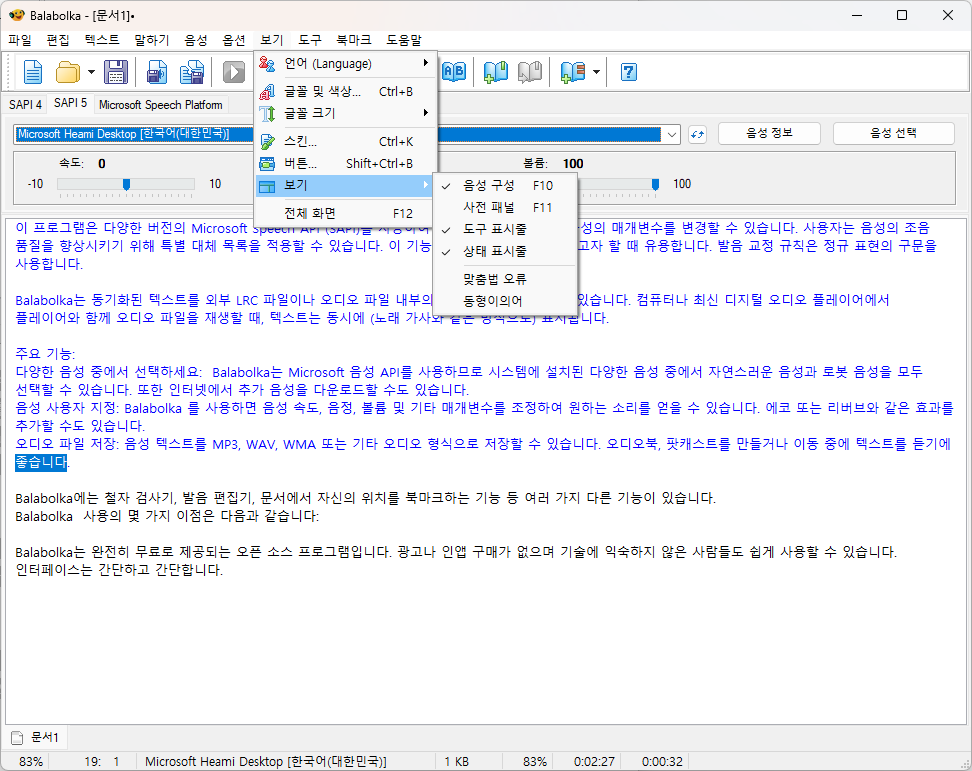Click the Help question mark icon
This screenshot has height=771, width=972.
[x=629, y=72]
